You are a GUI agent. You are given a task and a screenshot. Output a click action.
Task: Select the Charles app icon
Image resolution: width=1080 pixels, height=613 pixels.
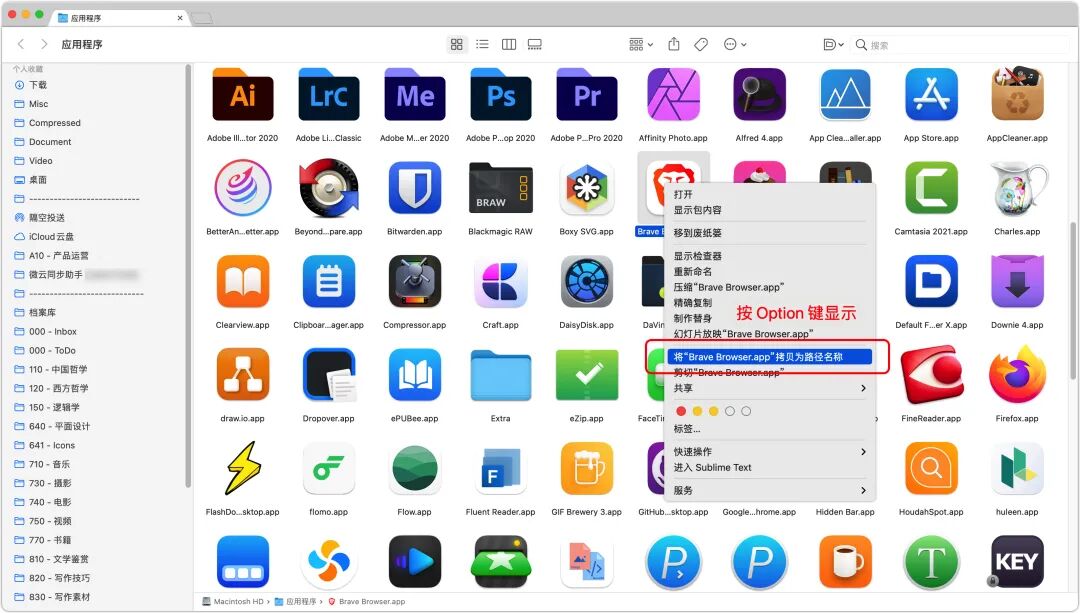[x=1017, y=188]
